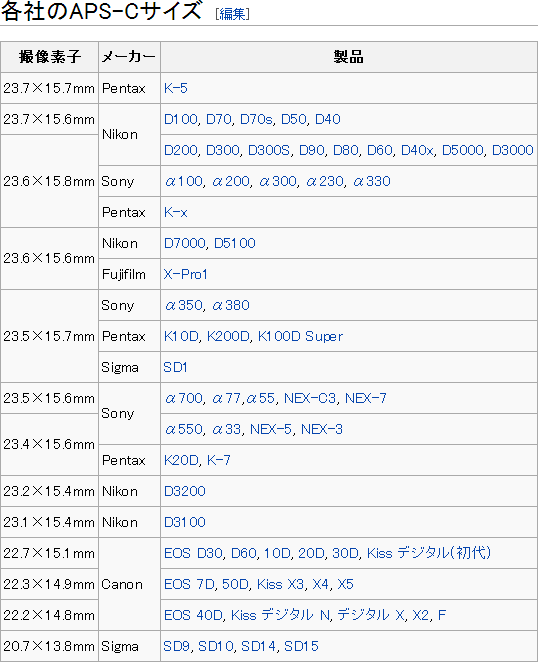Screen dimensions: 538x662
Task: Click the Fujifilm X-Pro1 link
Action: pyautogui.click(x=185, y=274)
